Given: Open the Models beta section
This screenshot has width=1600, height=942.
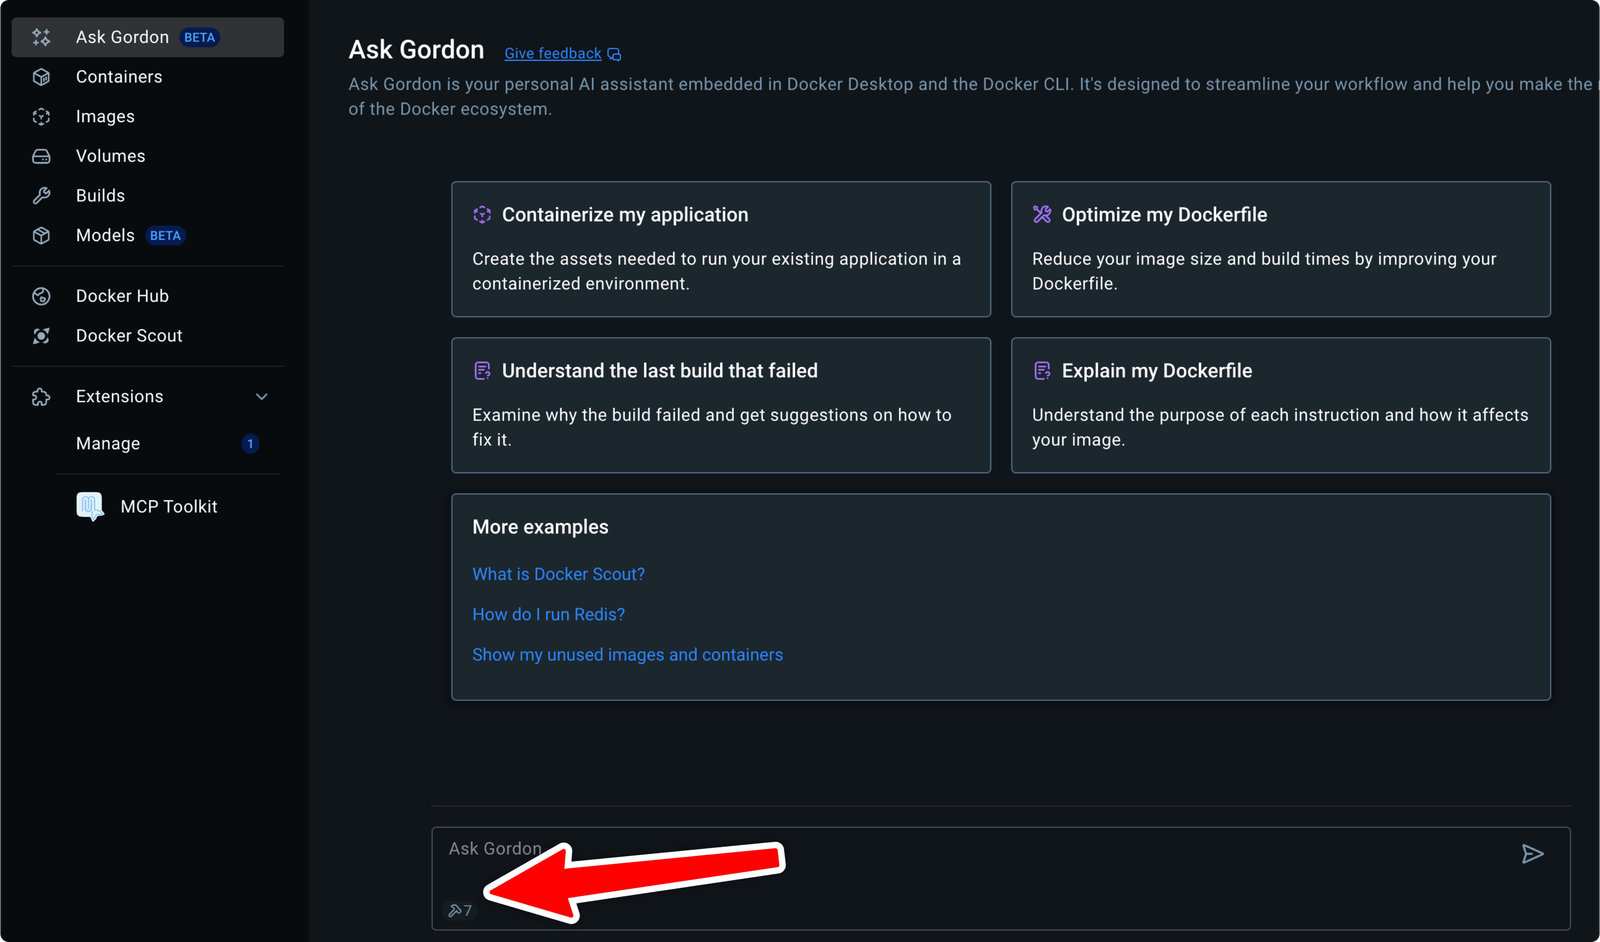Looking at the screenshot, I should [x=105, y=236].
